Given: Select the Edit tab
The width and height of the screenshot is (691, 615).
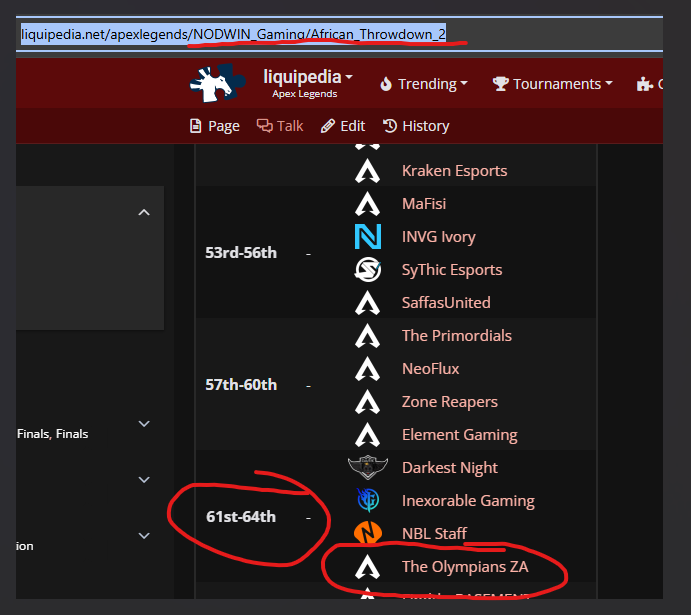Looking at the screenshot, I should 343,126.
